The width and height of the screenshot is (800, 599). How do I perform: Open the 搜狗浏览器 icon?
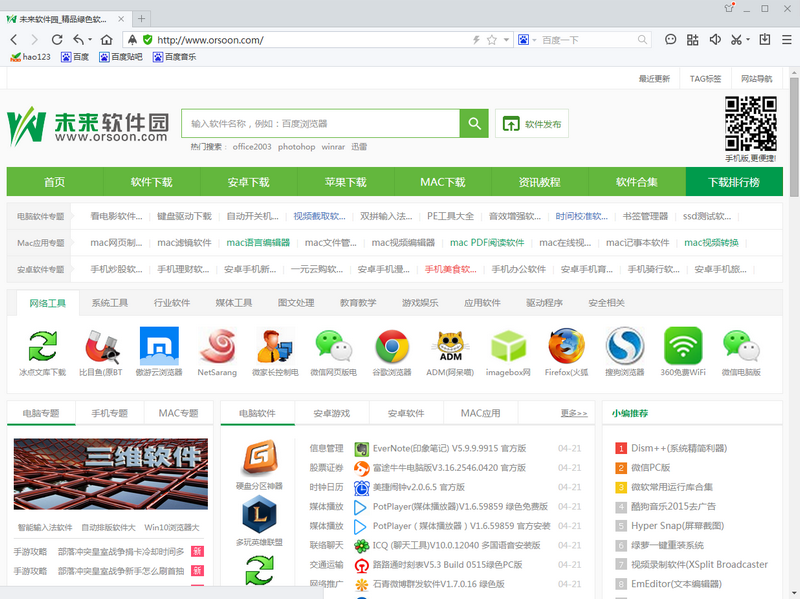(x=624, y=346)
